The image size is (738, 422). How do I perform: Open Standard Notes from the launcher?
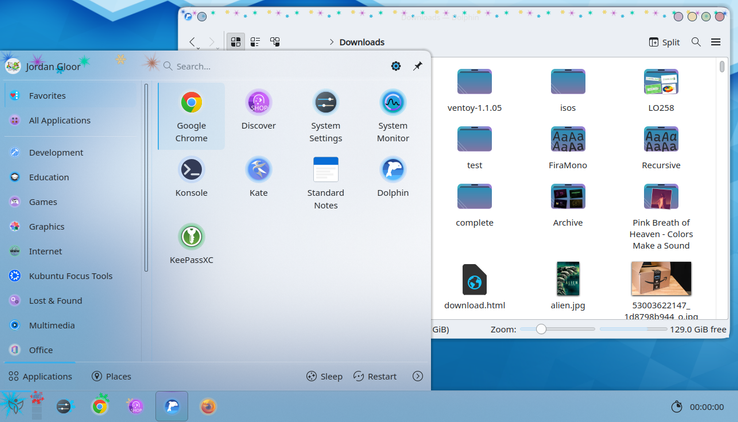coord(326,183)
